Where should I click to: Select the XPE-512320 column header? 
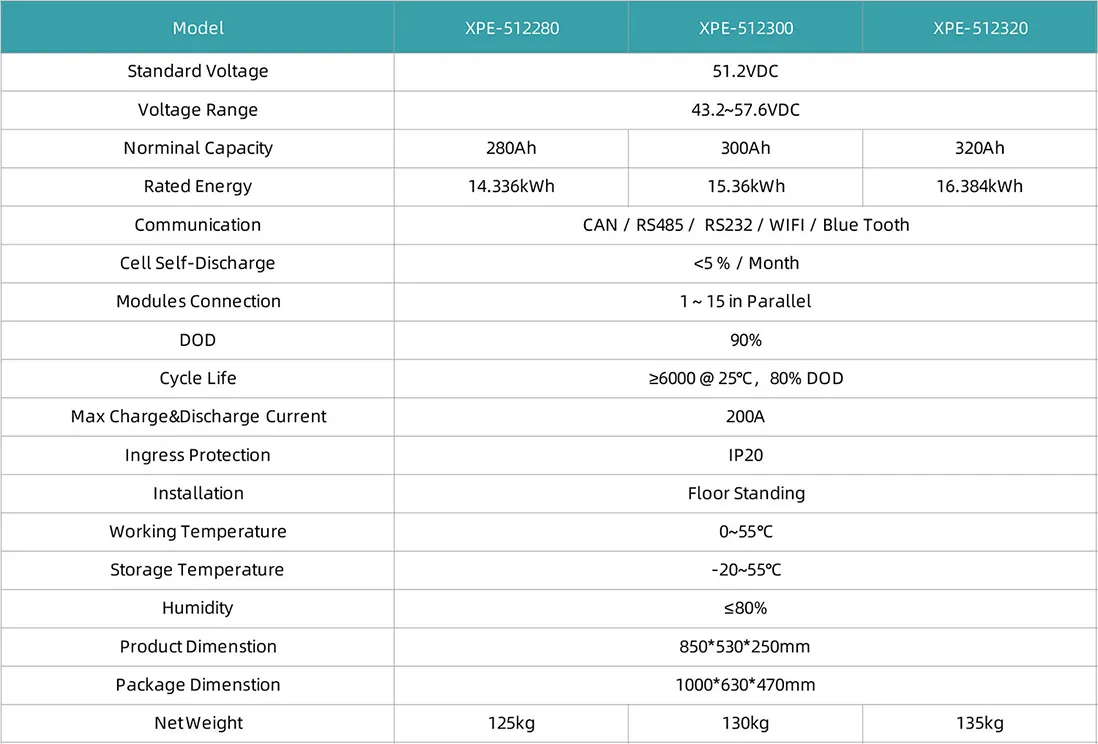(x=980, y=28)
